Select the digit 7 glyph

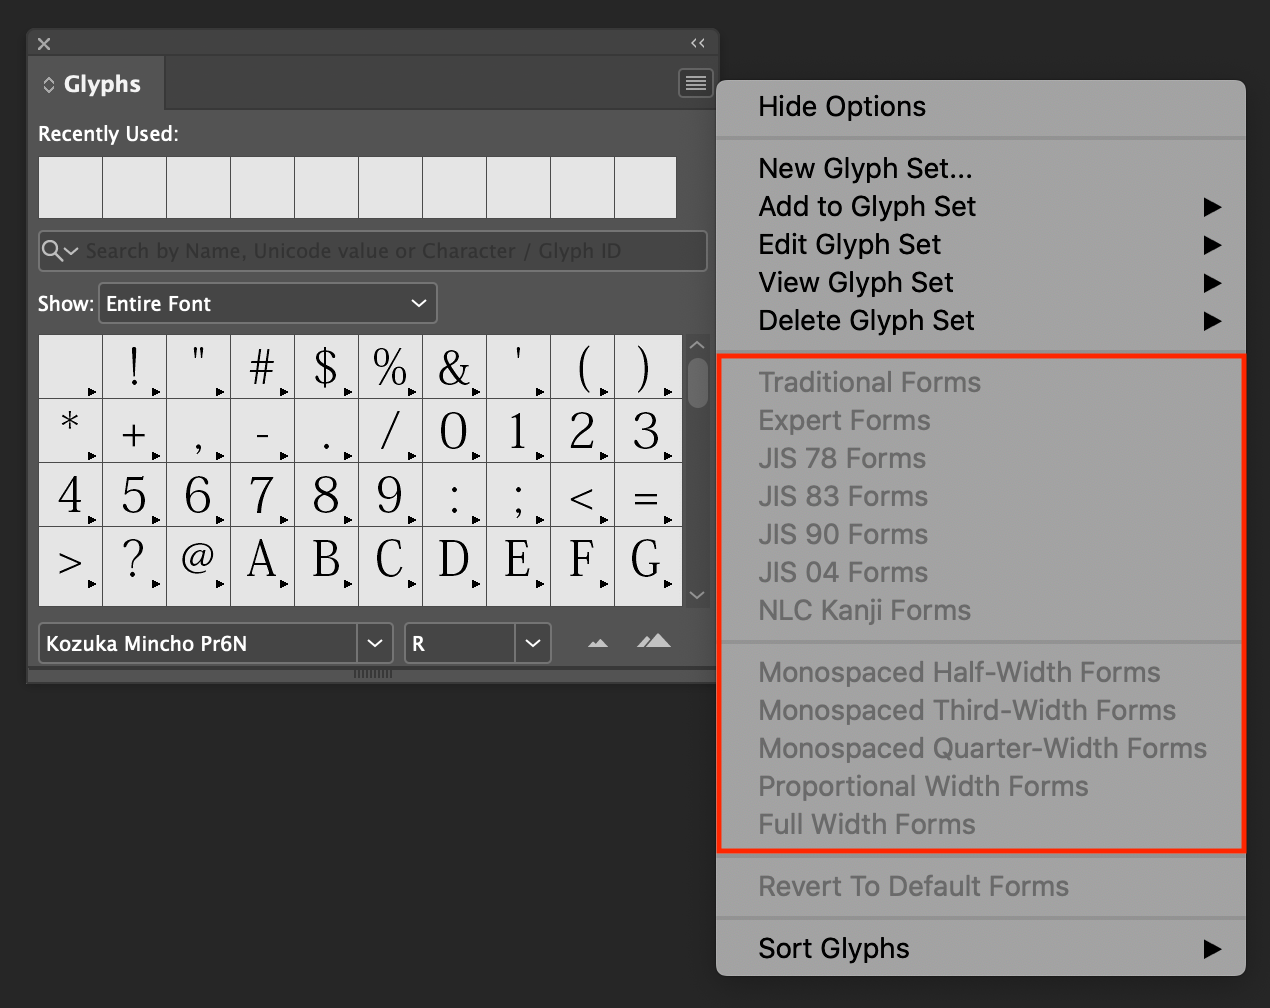[x=263, y=495]
